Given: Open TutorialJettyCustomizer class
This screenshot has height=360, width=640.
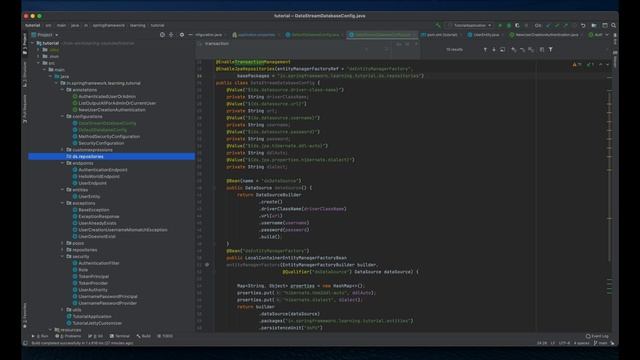Looking at the screenshot, I should tap(94, 323).
